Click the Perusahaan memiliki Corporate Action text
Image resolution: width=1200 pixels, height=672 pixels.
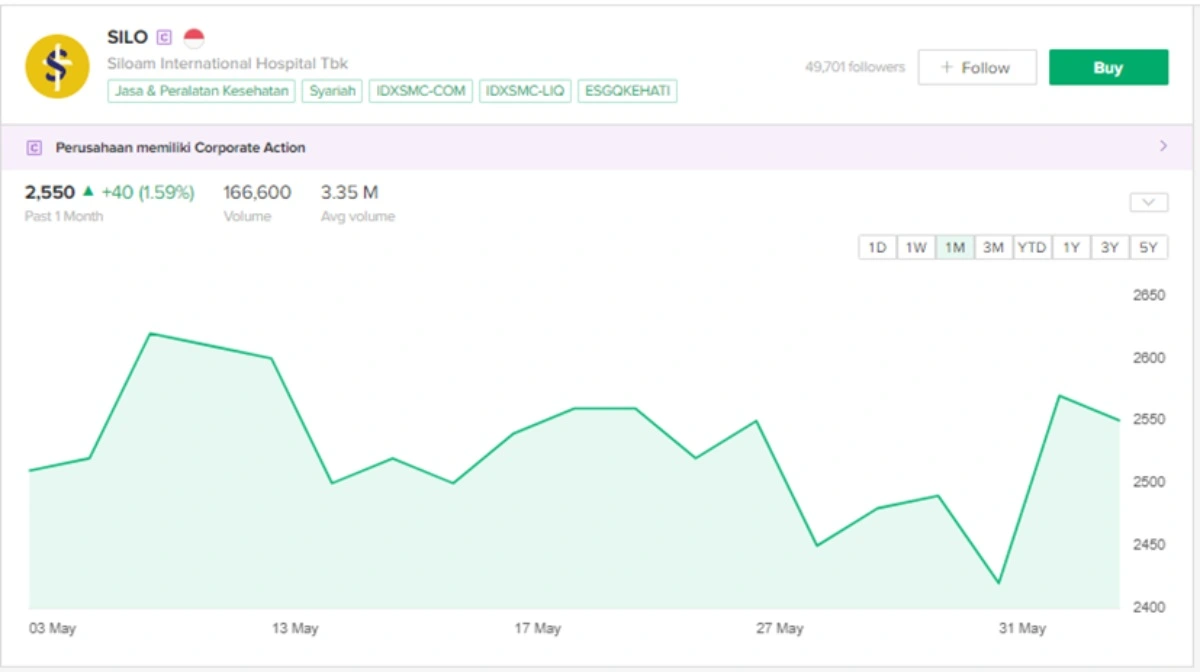pos(180,147)
